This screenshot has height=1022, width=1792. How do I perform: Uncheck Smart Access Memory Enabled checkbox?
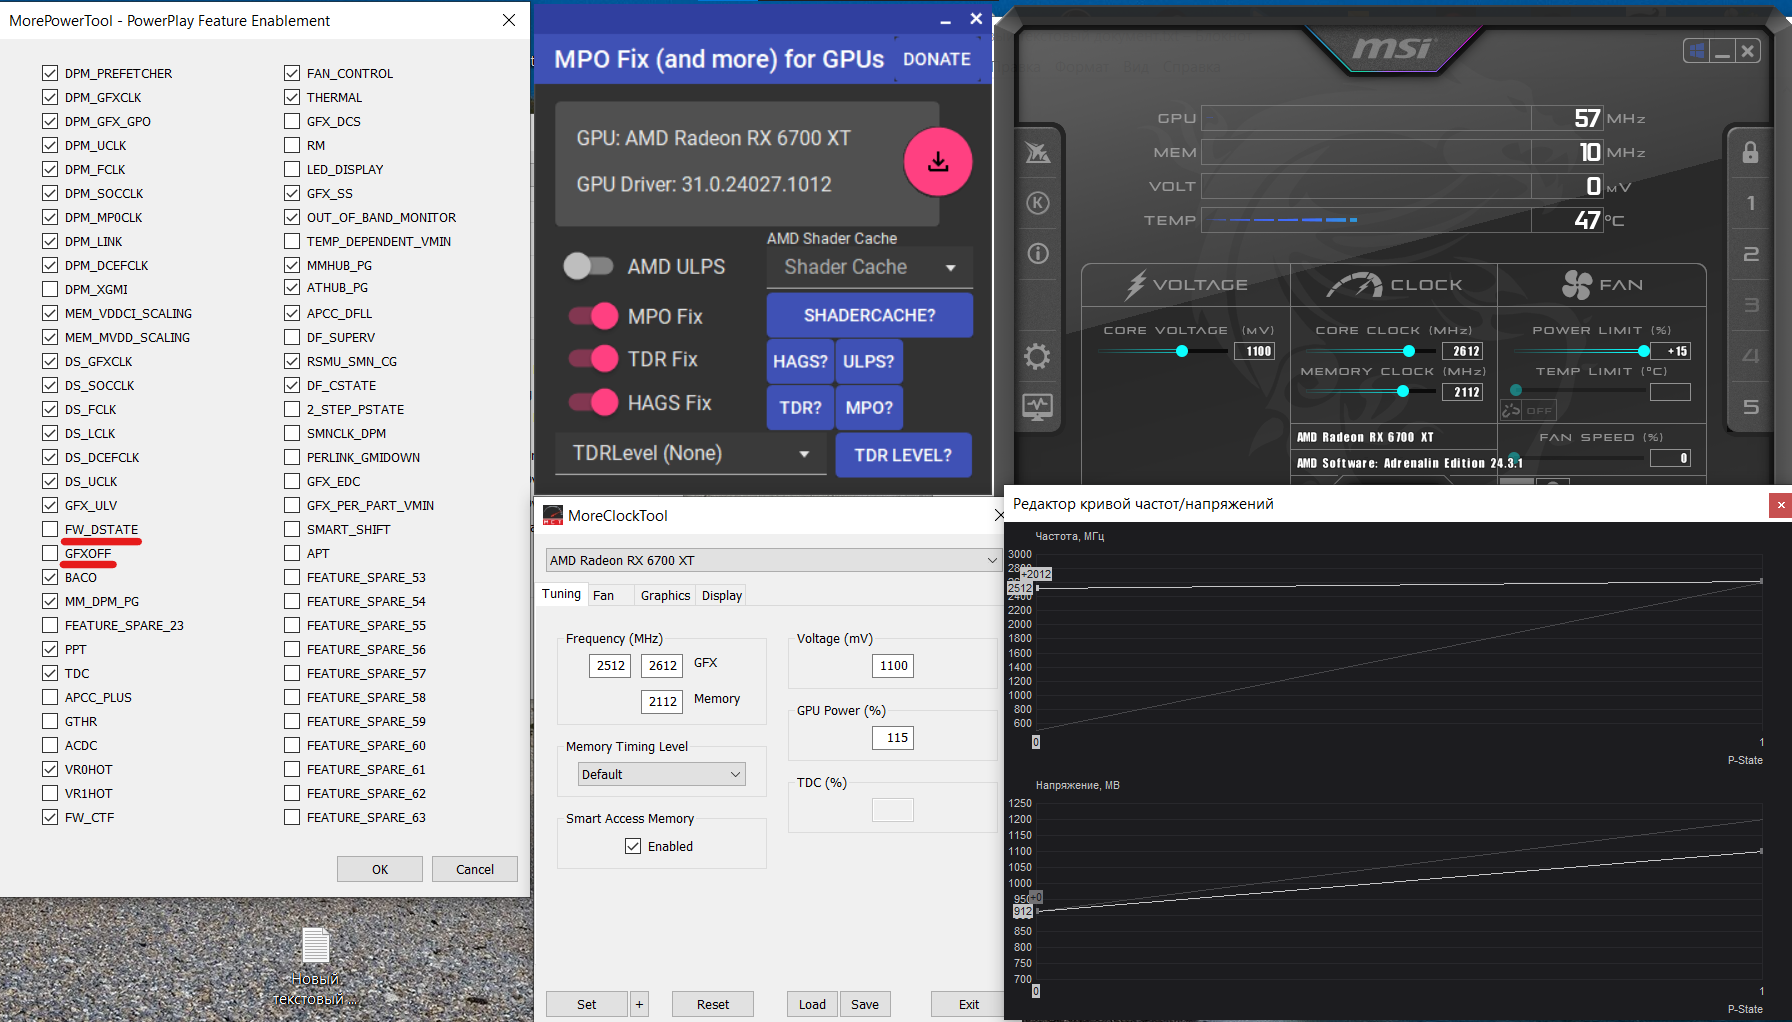tap(633, 846)
